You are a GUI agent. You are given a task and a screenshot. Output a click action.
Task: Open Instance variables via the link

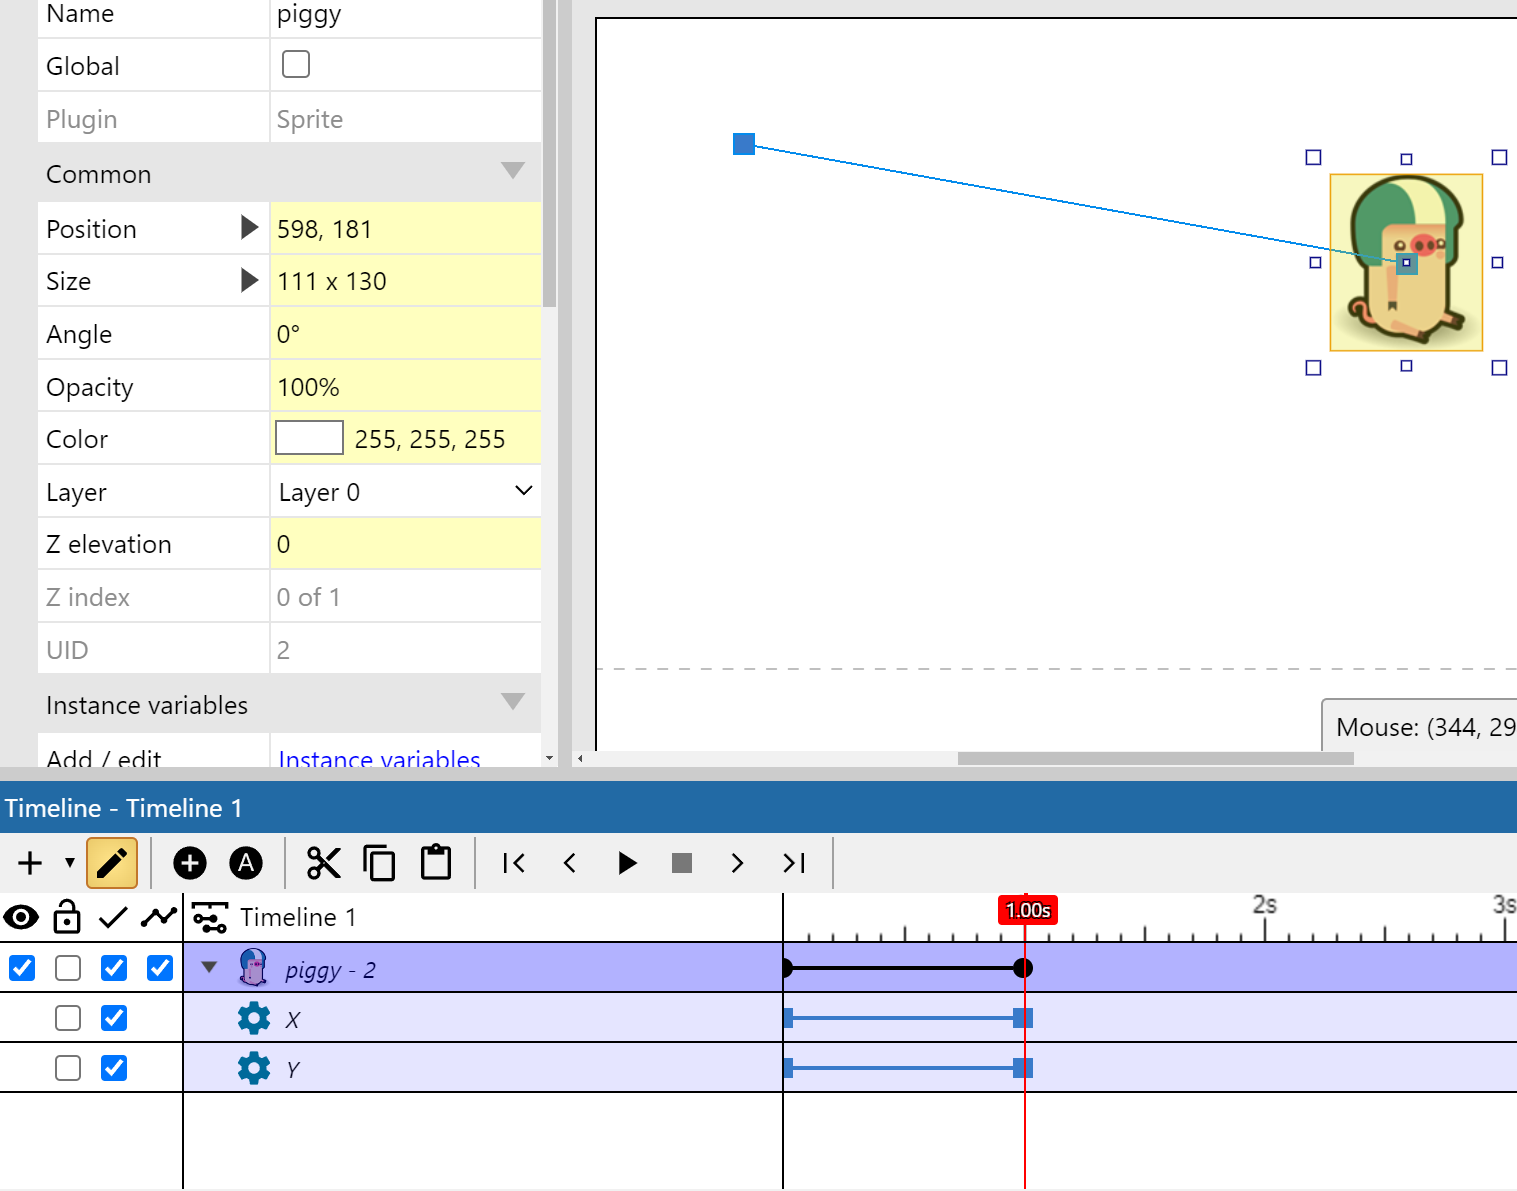tap(378, 758)
